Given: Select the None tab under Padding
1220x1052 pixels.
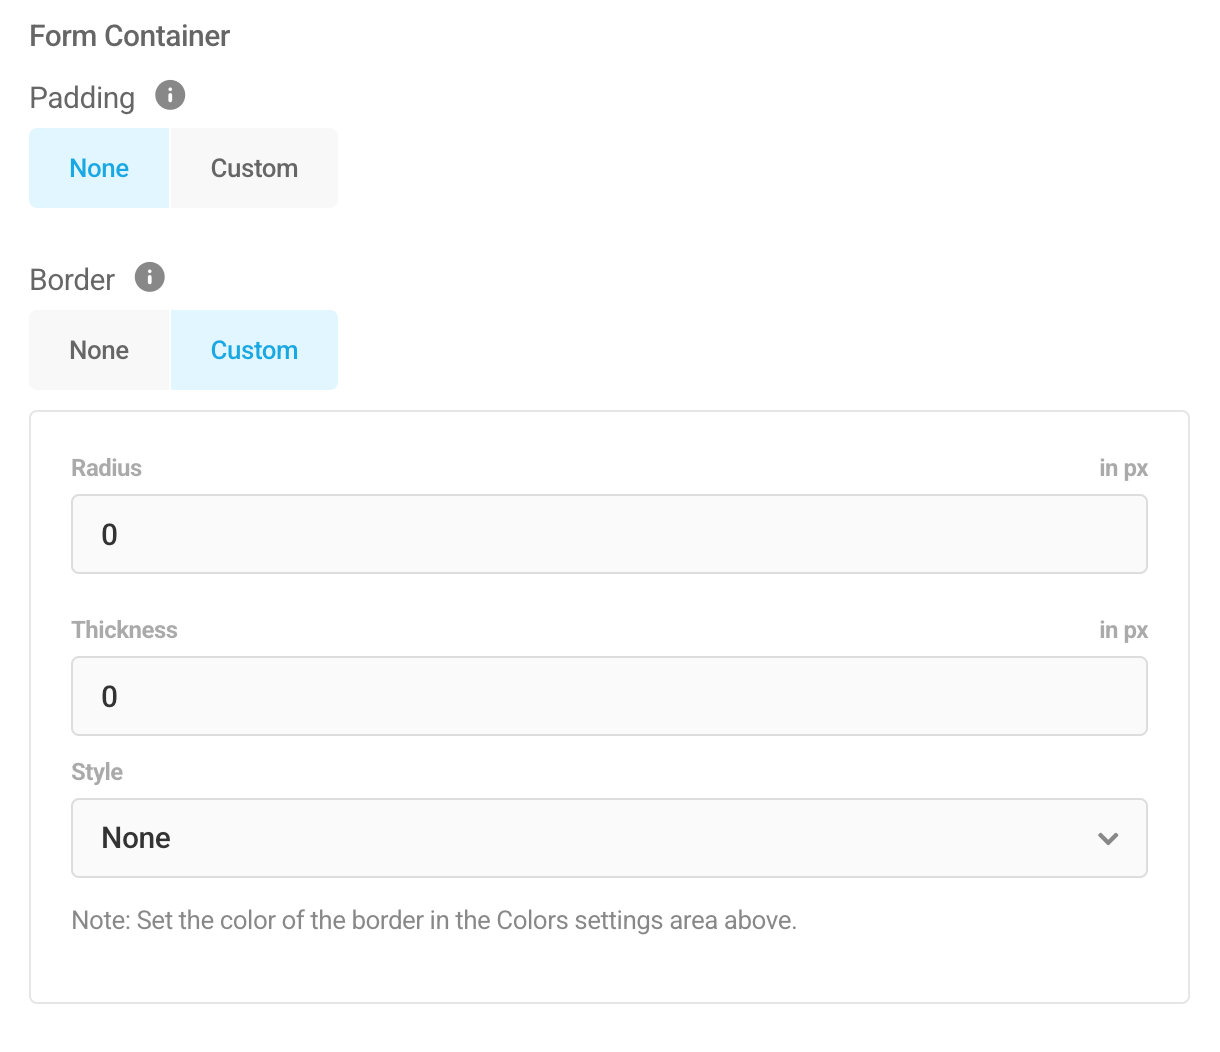Looking at the screenshot, I should coord(99,168).
